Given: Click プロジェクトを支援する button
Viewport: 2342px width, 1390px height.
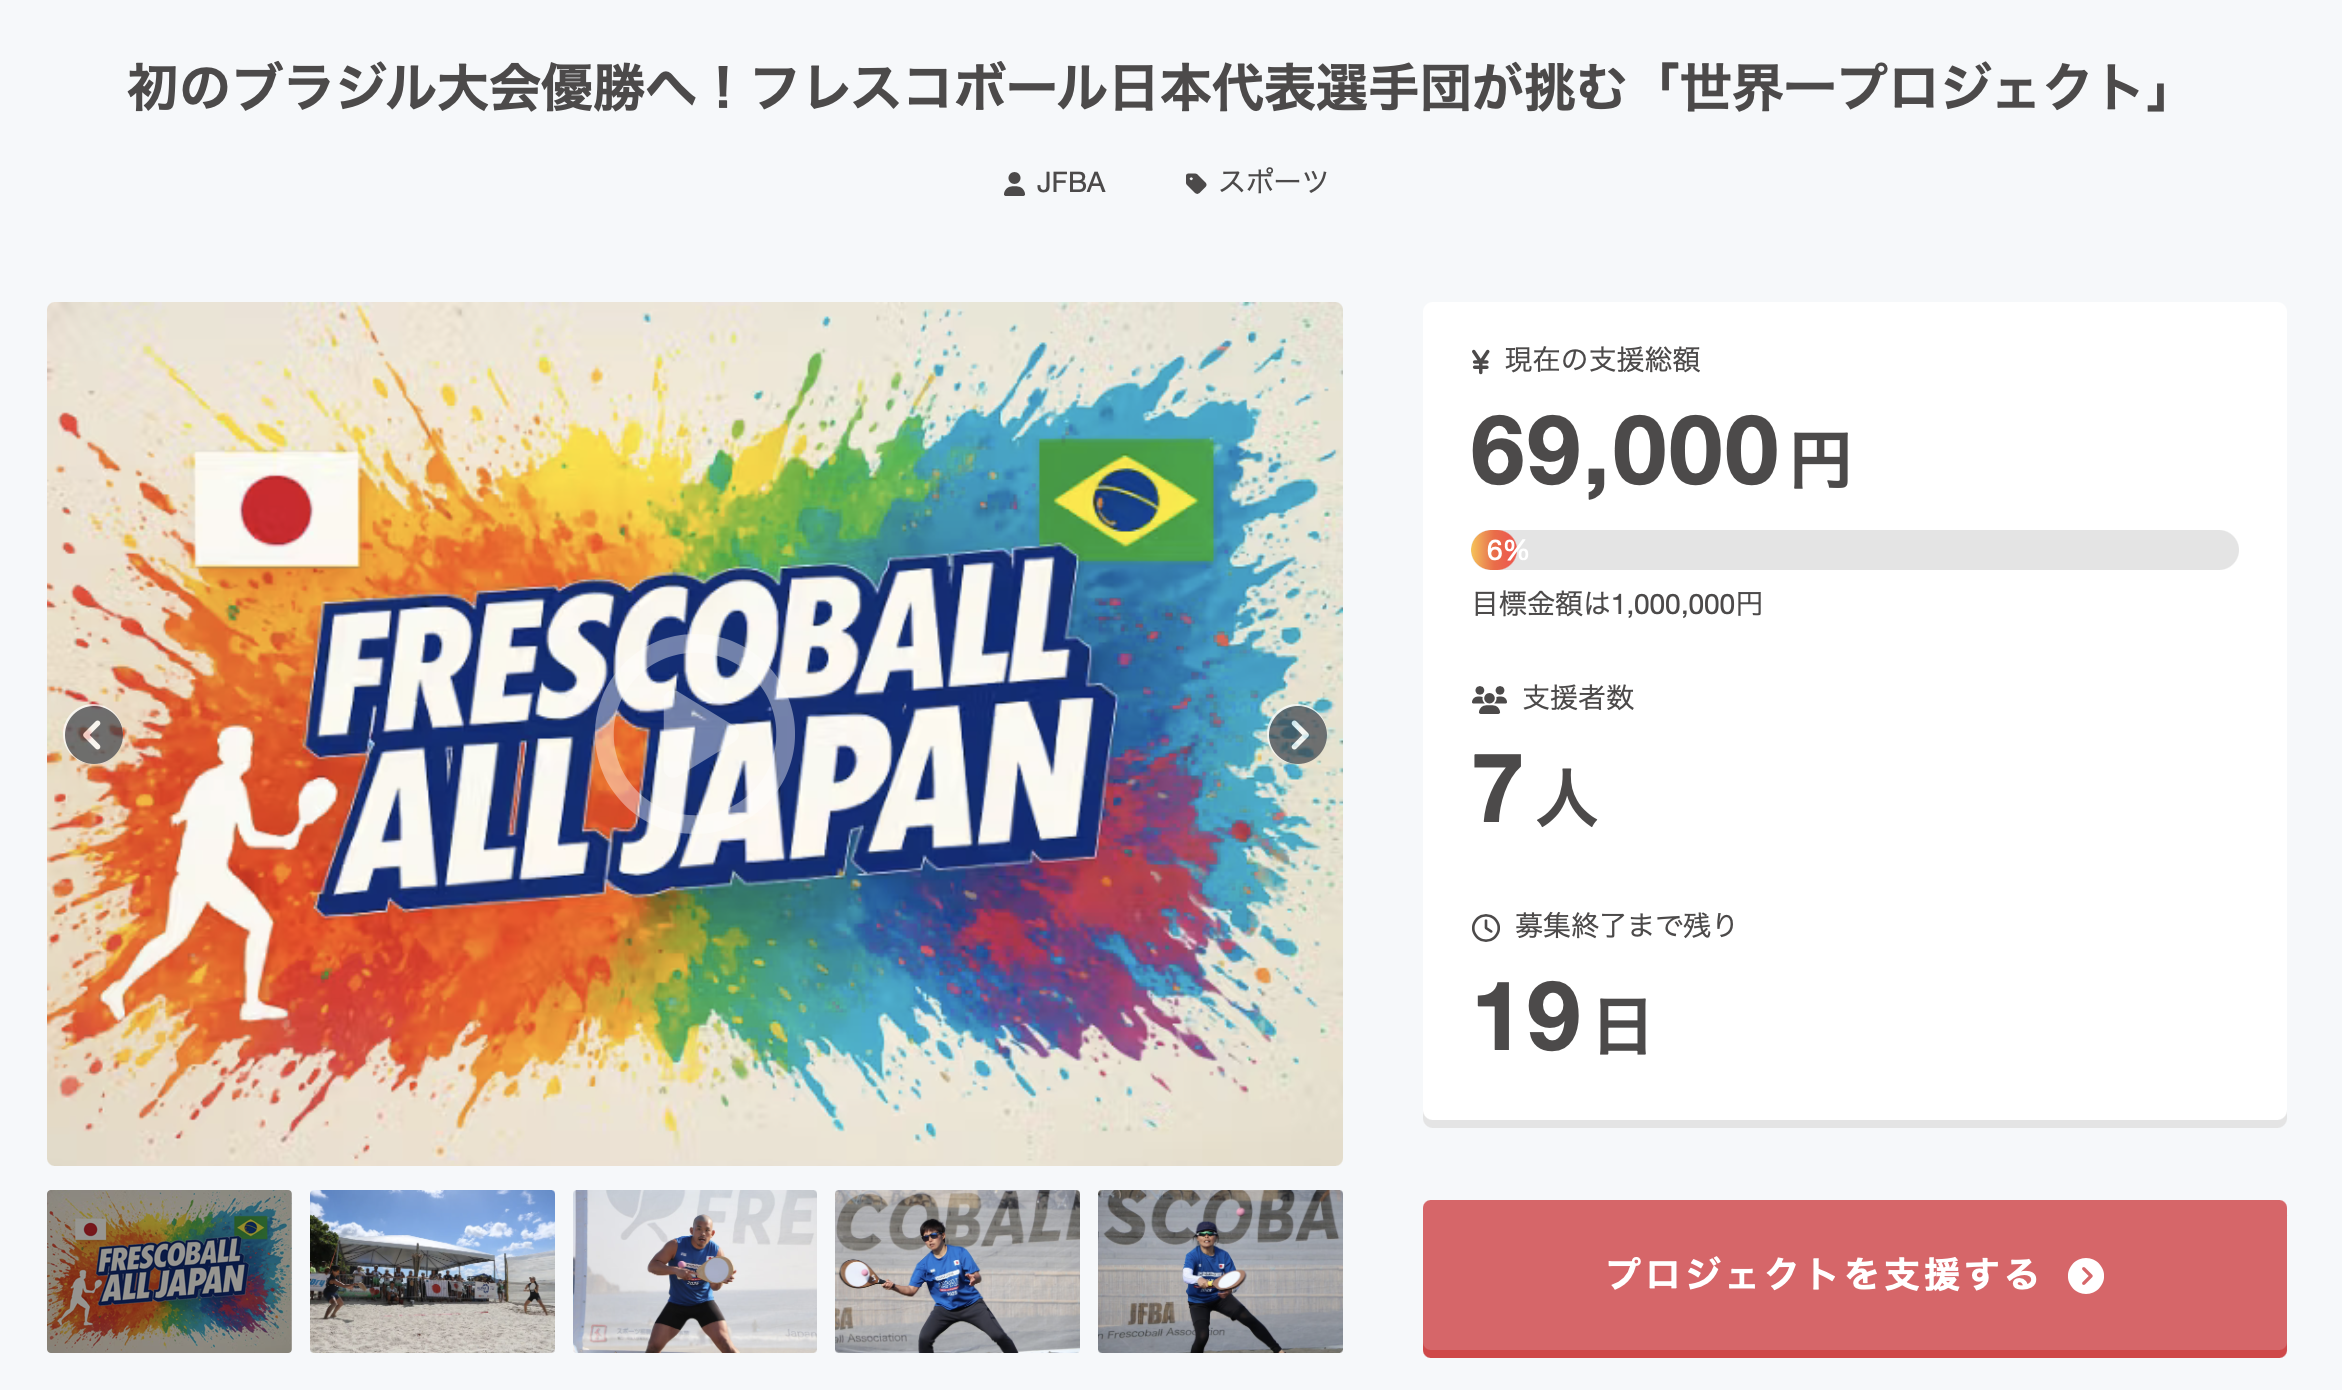Looking at the screenshot, I should tap(1854, 1277).
